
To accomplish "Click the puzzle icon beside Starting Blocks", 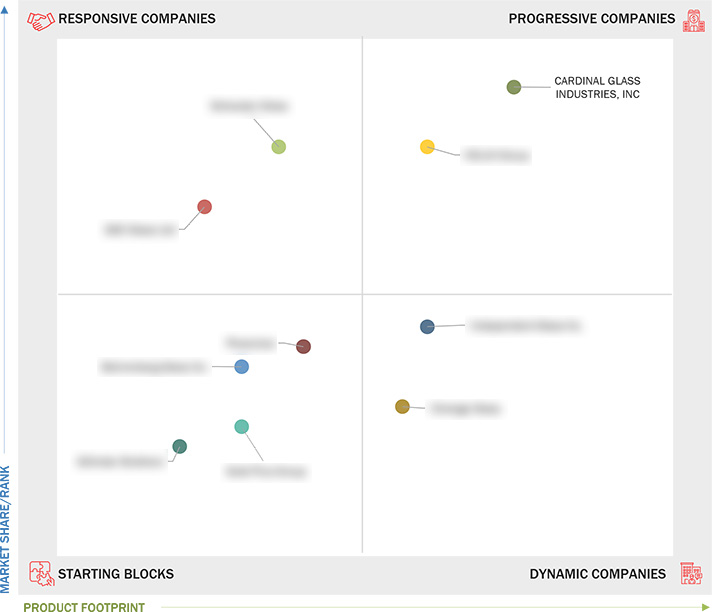I will pos(42,573).
